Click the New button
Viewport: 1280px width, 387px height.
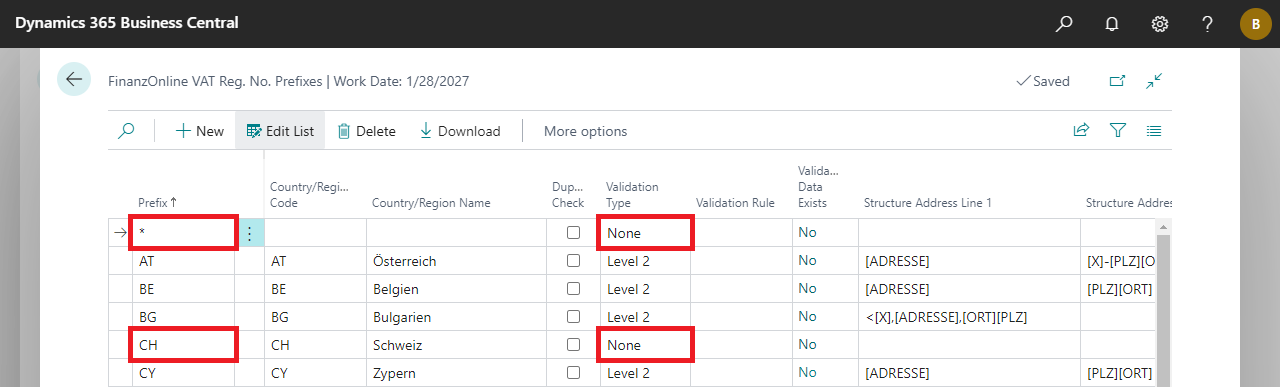pyautogui.click(x=200, y=131)
